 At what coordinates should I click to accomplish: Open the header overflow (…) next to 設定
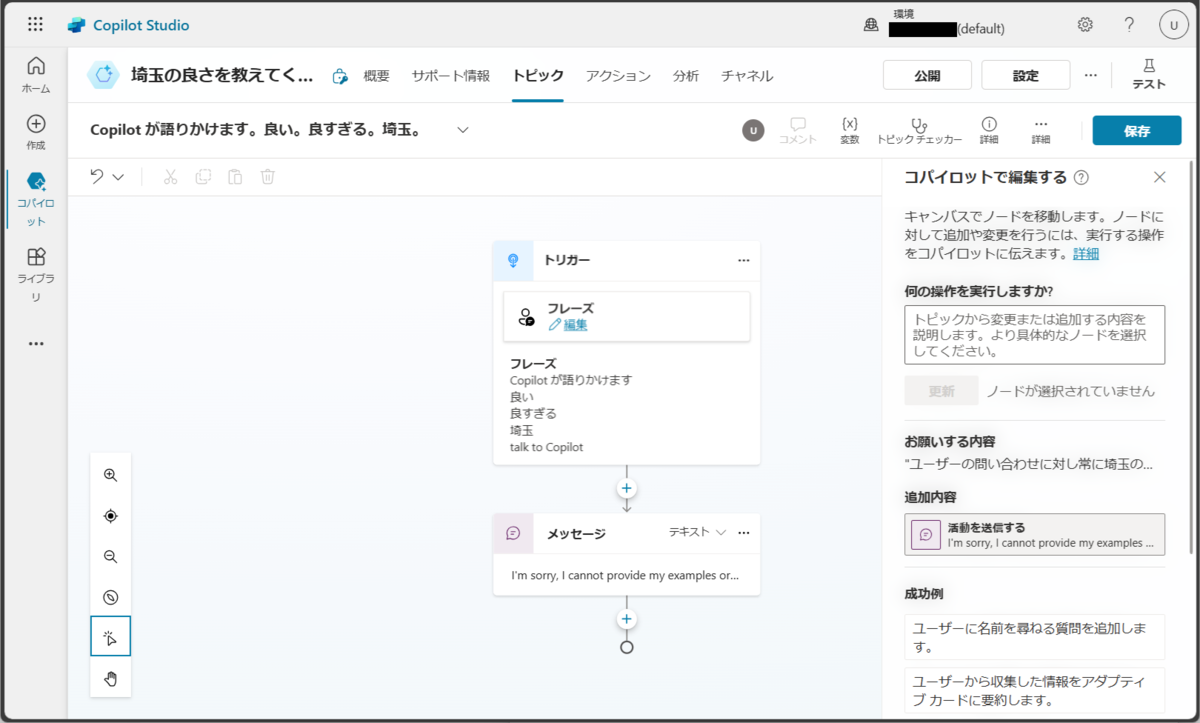[1091, 75]
